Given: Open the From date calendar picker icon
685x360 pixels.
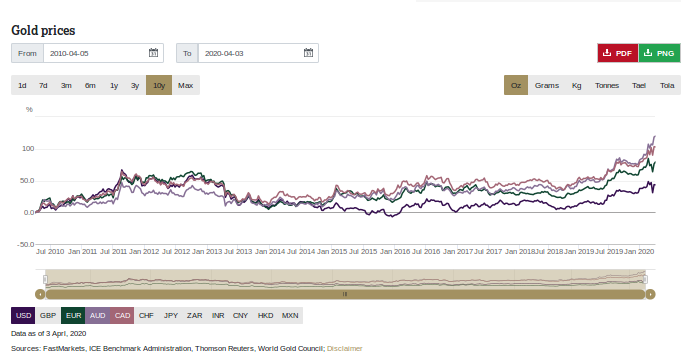Looking at the screenshot, I should pyautogui.click(x=153, y=53).
